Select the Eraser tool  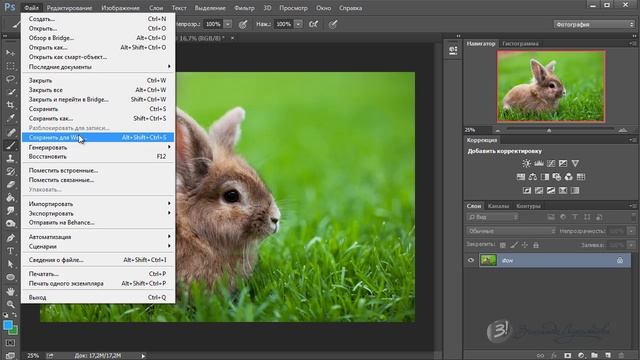pyautogui.click(x=10, y=184)
